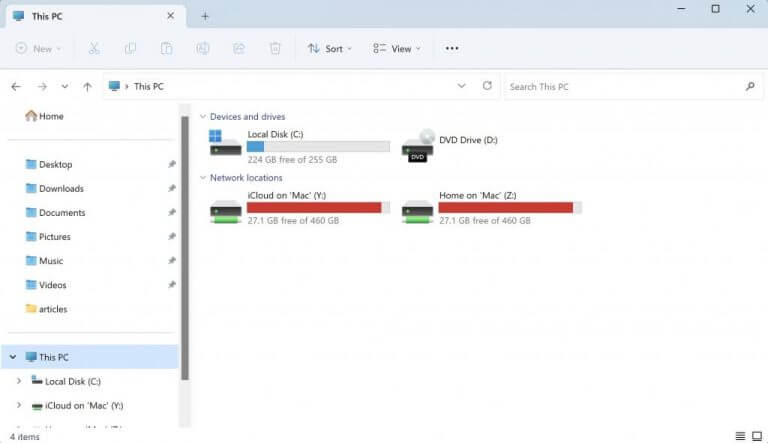Open Home in navigation pane
This screenshot has height=443, width=768.
pos(45,116)
